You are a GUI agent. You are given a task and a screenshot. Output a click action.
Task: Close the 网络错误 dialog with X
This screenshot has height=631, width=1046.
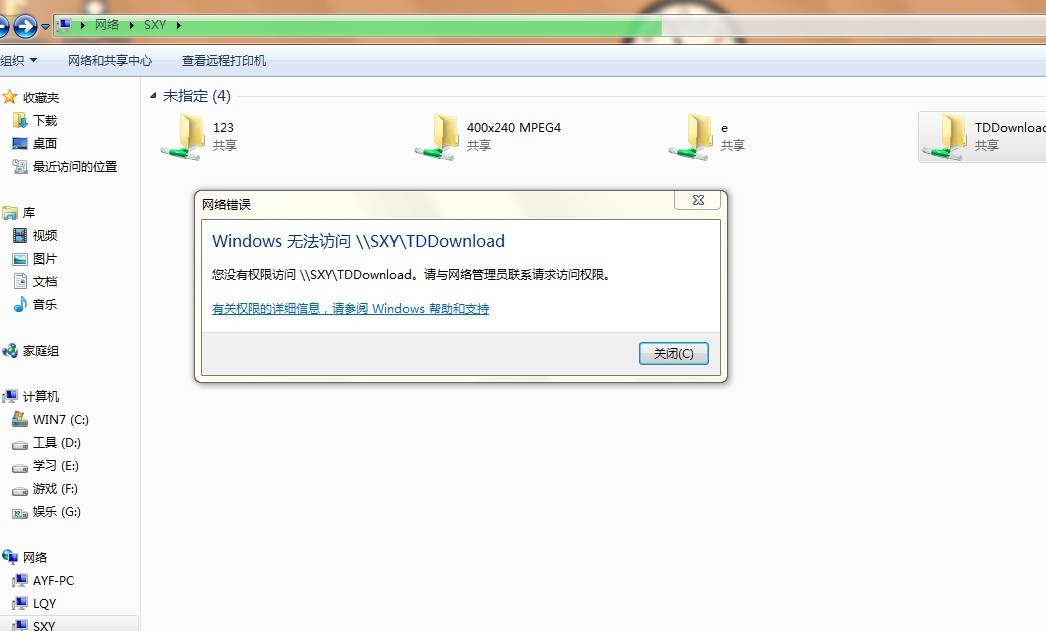click(x=698, y=200)
